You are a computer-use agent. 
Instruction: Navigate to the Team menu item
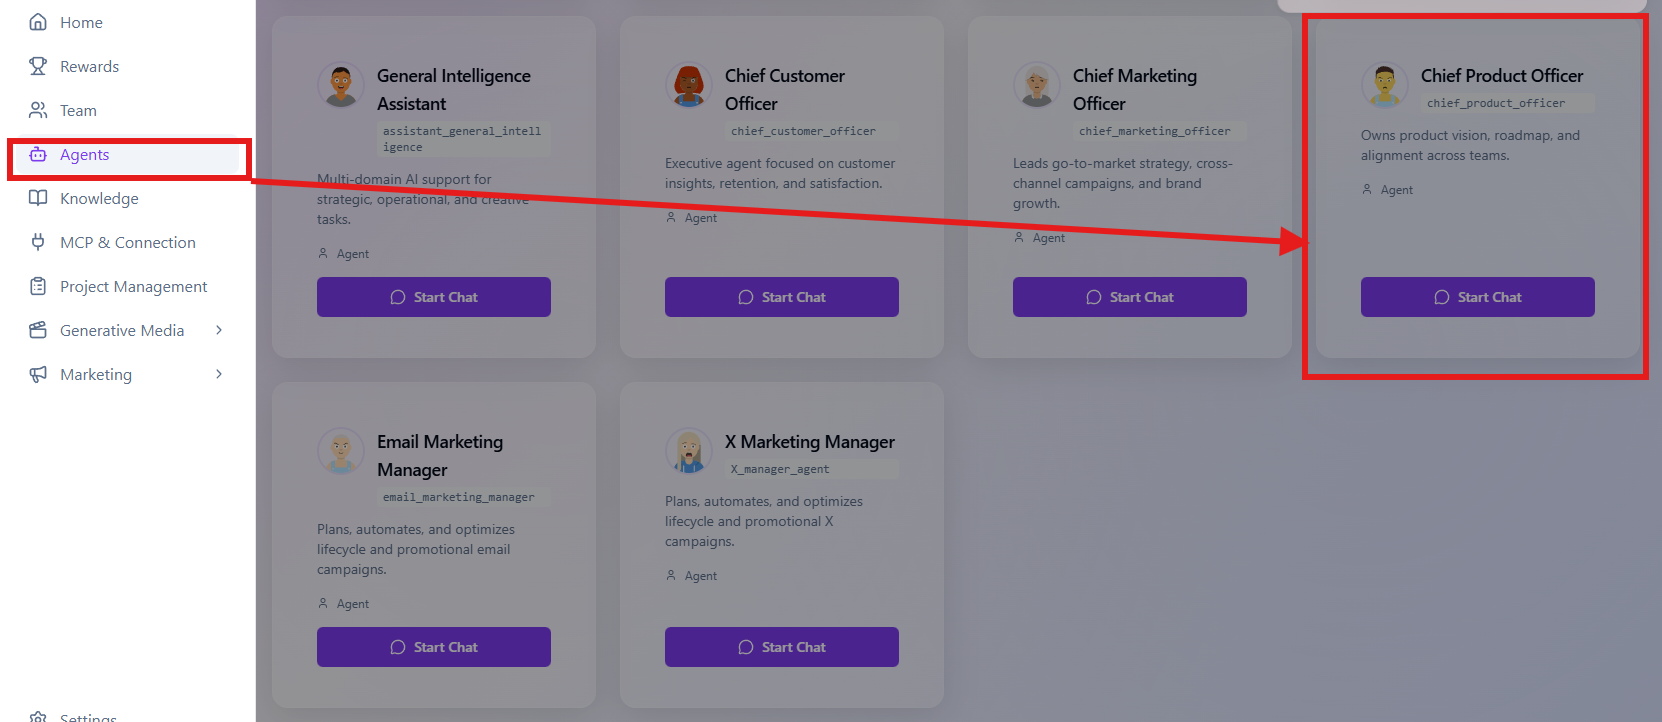click(x=78, y=110)
